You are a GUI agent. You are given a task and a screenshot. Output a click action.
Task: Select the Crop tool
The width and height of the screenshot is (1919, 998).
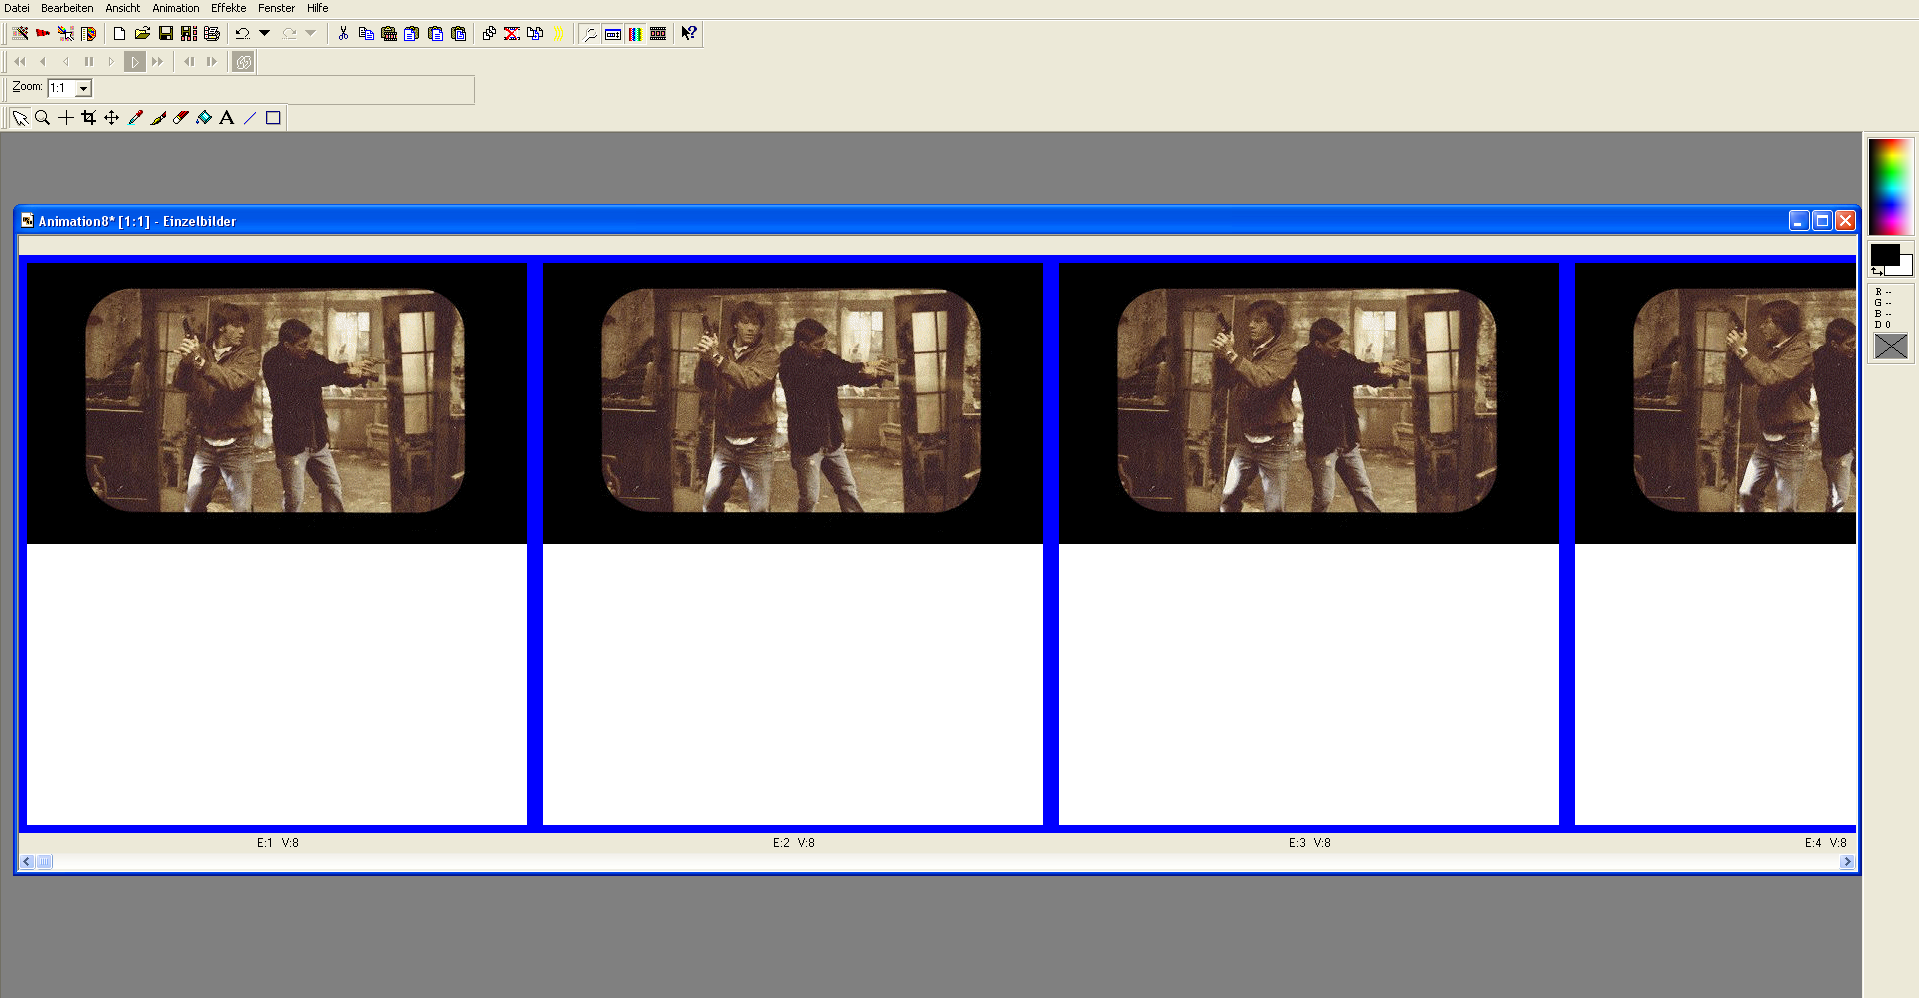(88, 118)
